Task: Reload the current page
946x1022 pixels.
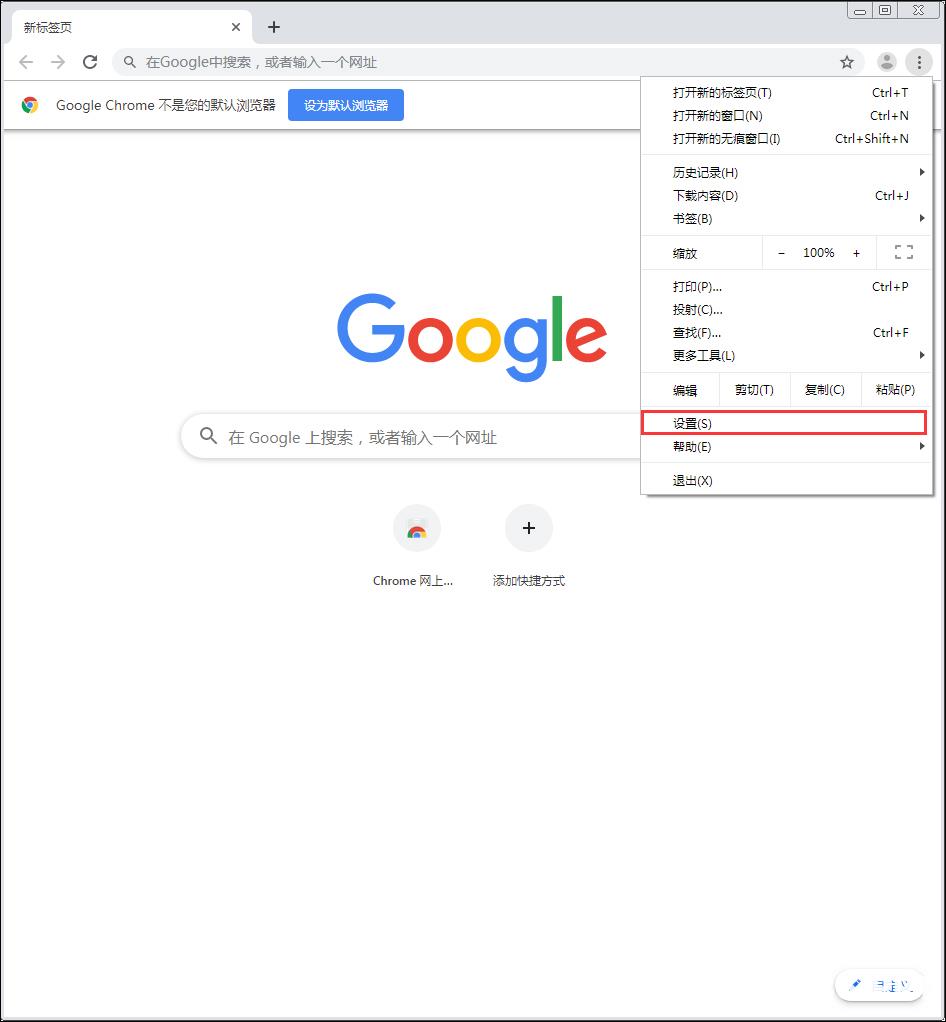Action: [x=90, y=62]
